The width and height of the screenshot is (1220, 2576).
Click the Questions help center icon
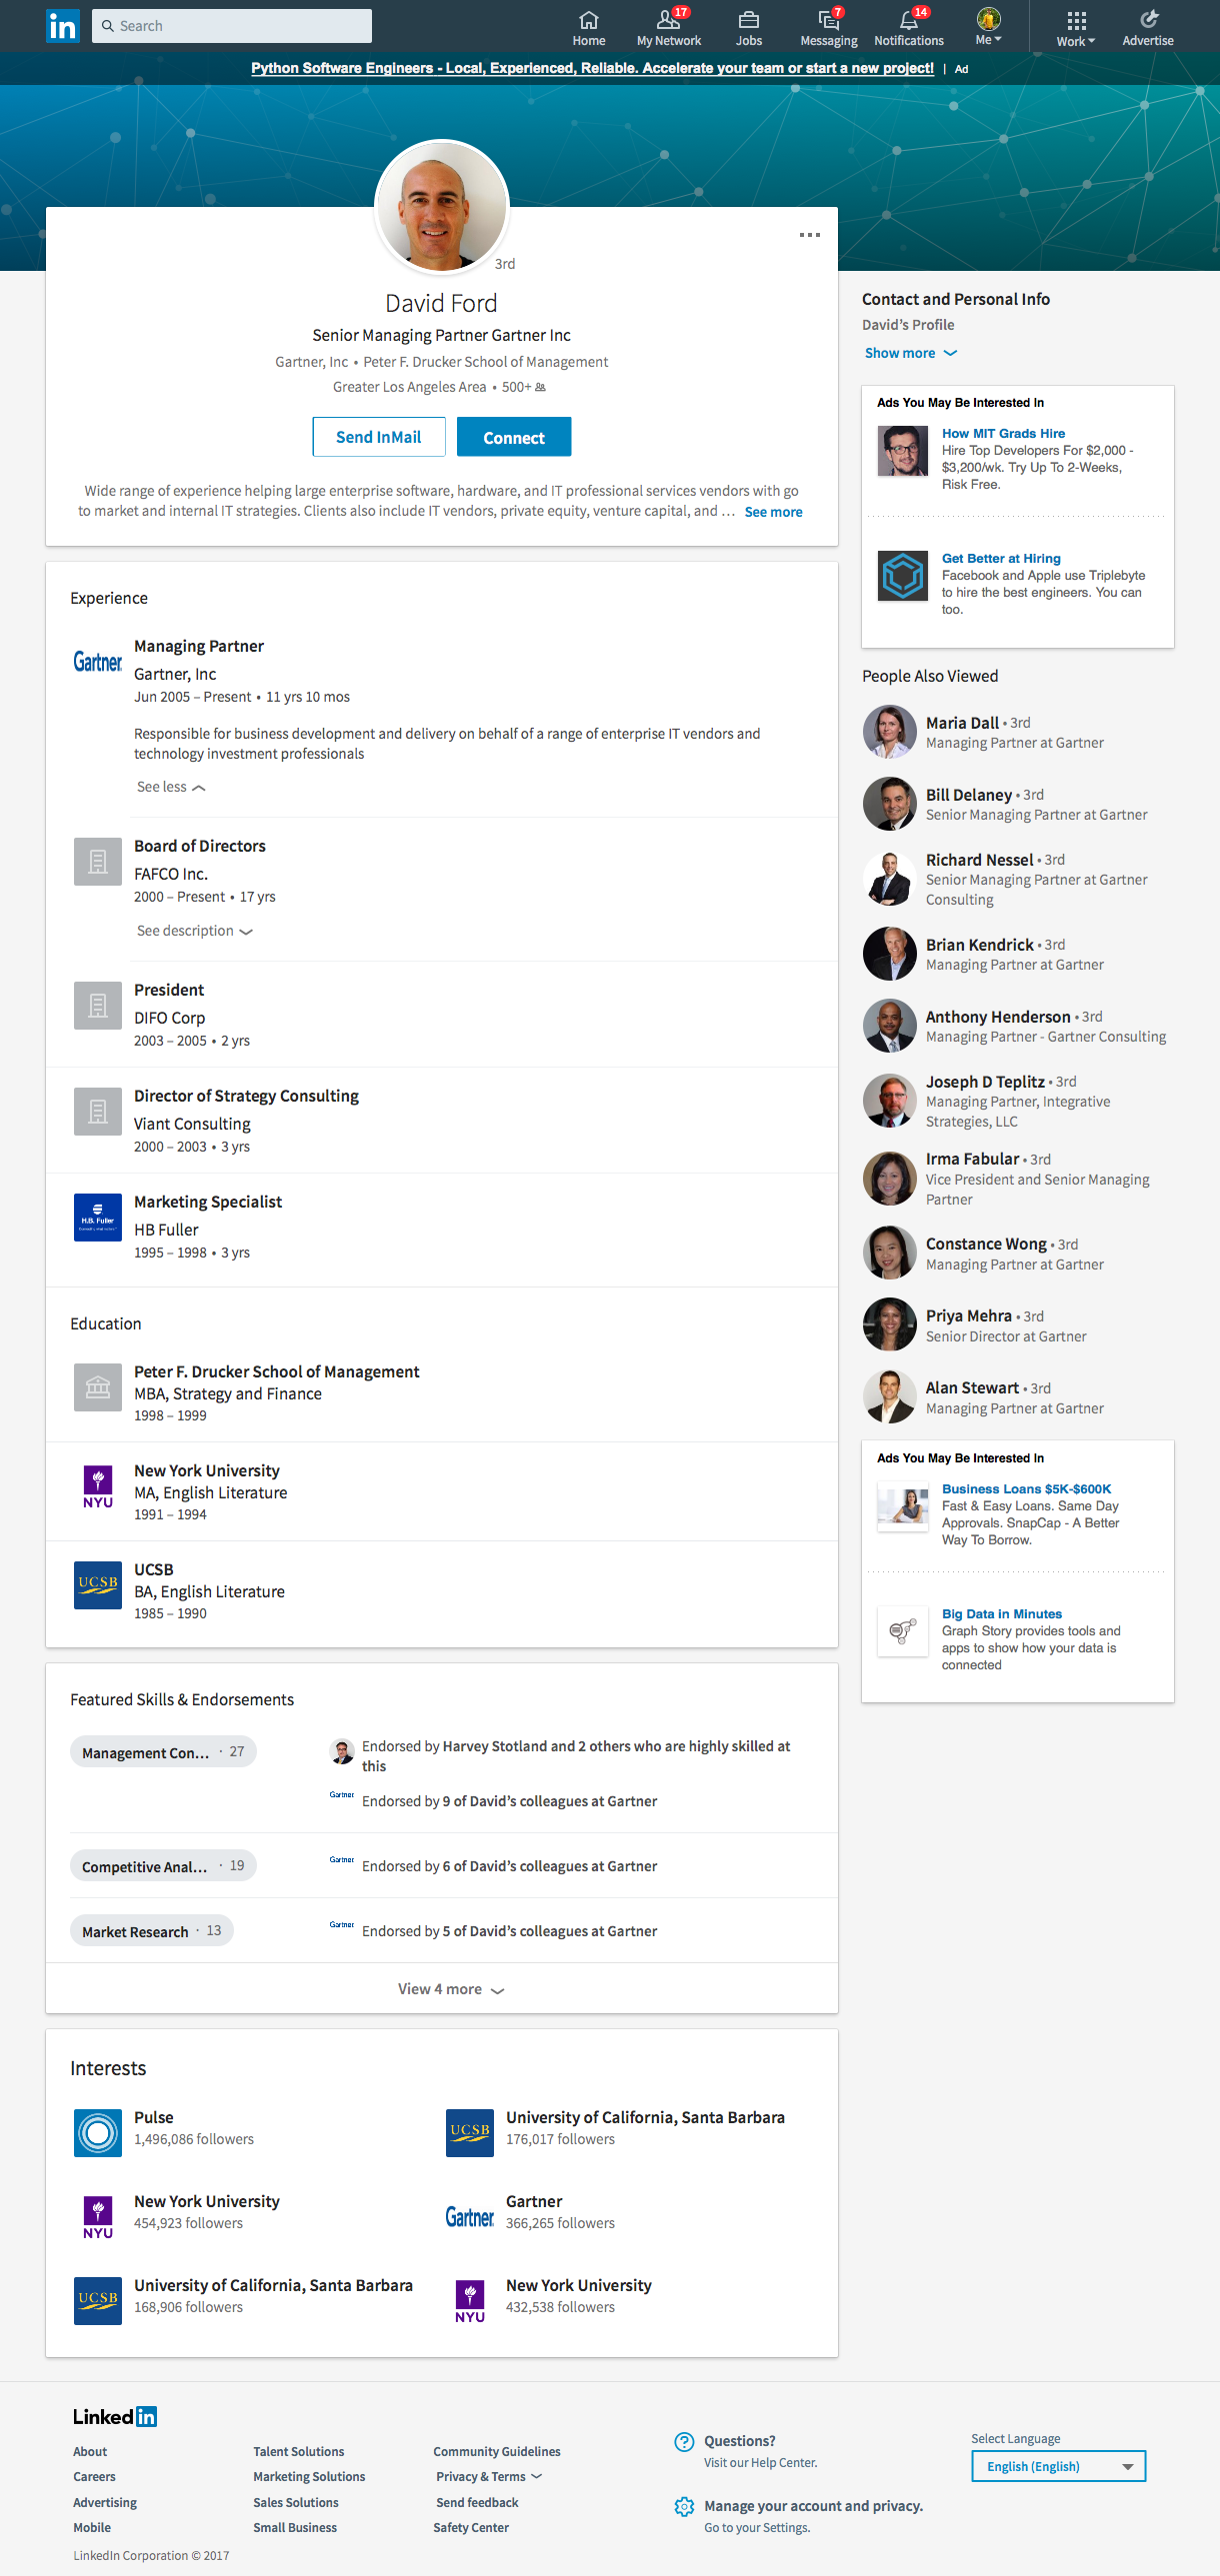tap(684, 2441)
